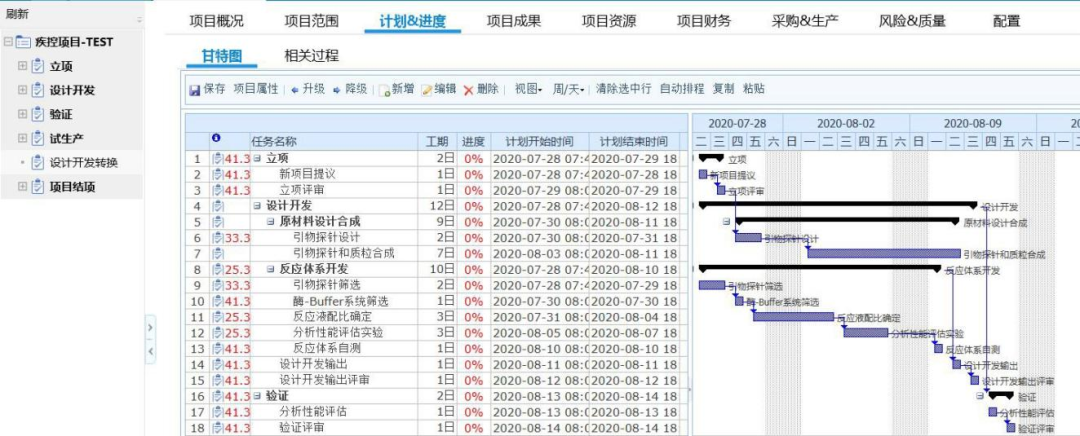The width and height of the screenshot is (1080, 436).
Task: Click the clipboard icon beside 设计开发转换
Action: 38,162
